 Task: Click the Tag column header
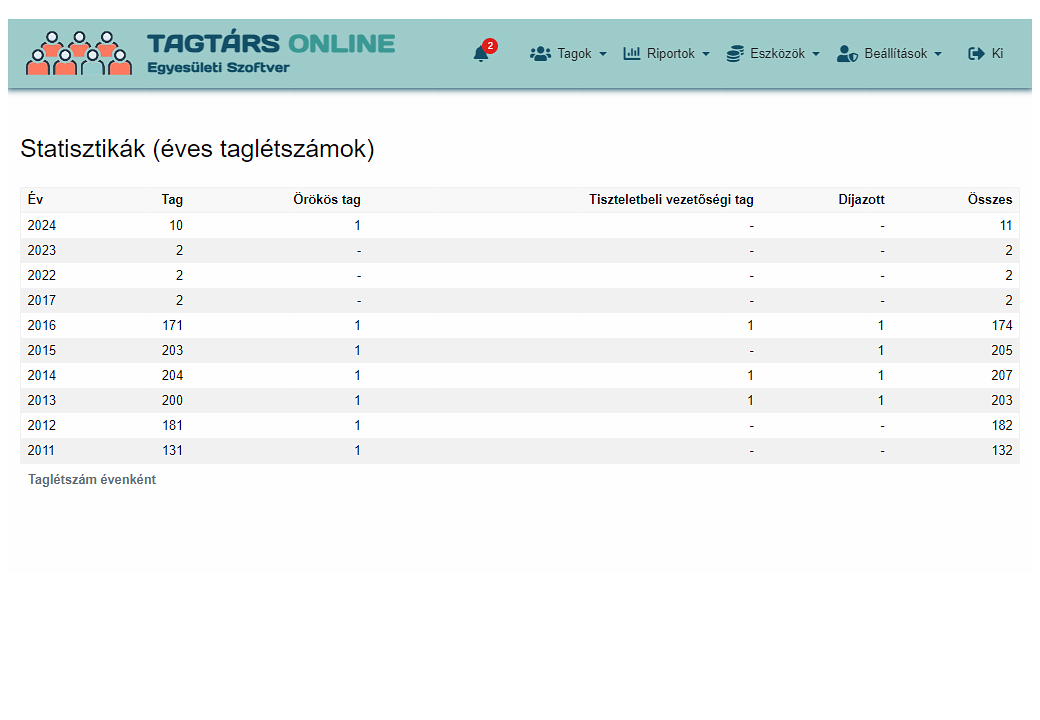[x=172, y=200]
